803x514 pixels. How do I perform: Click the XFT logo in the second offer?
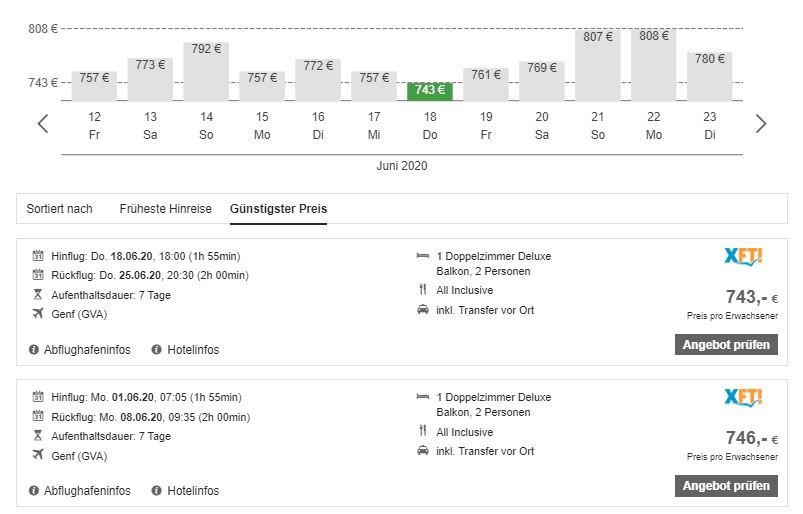coord(743,398)
